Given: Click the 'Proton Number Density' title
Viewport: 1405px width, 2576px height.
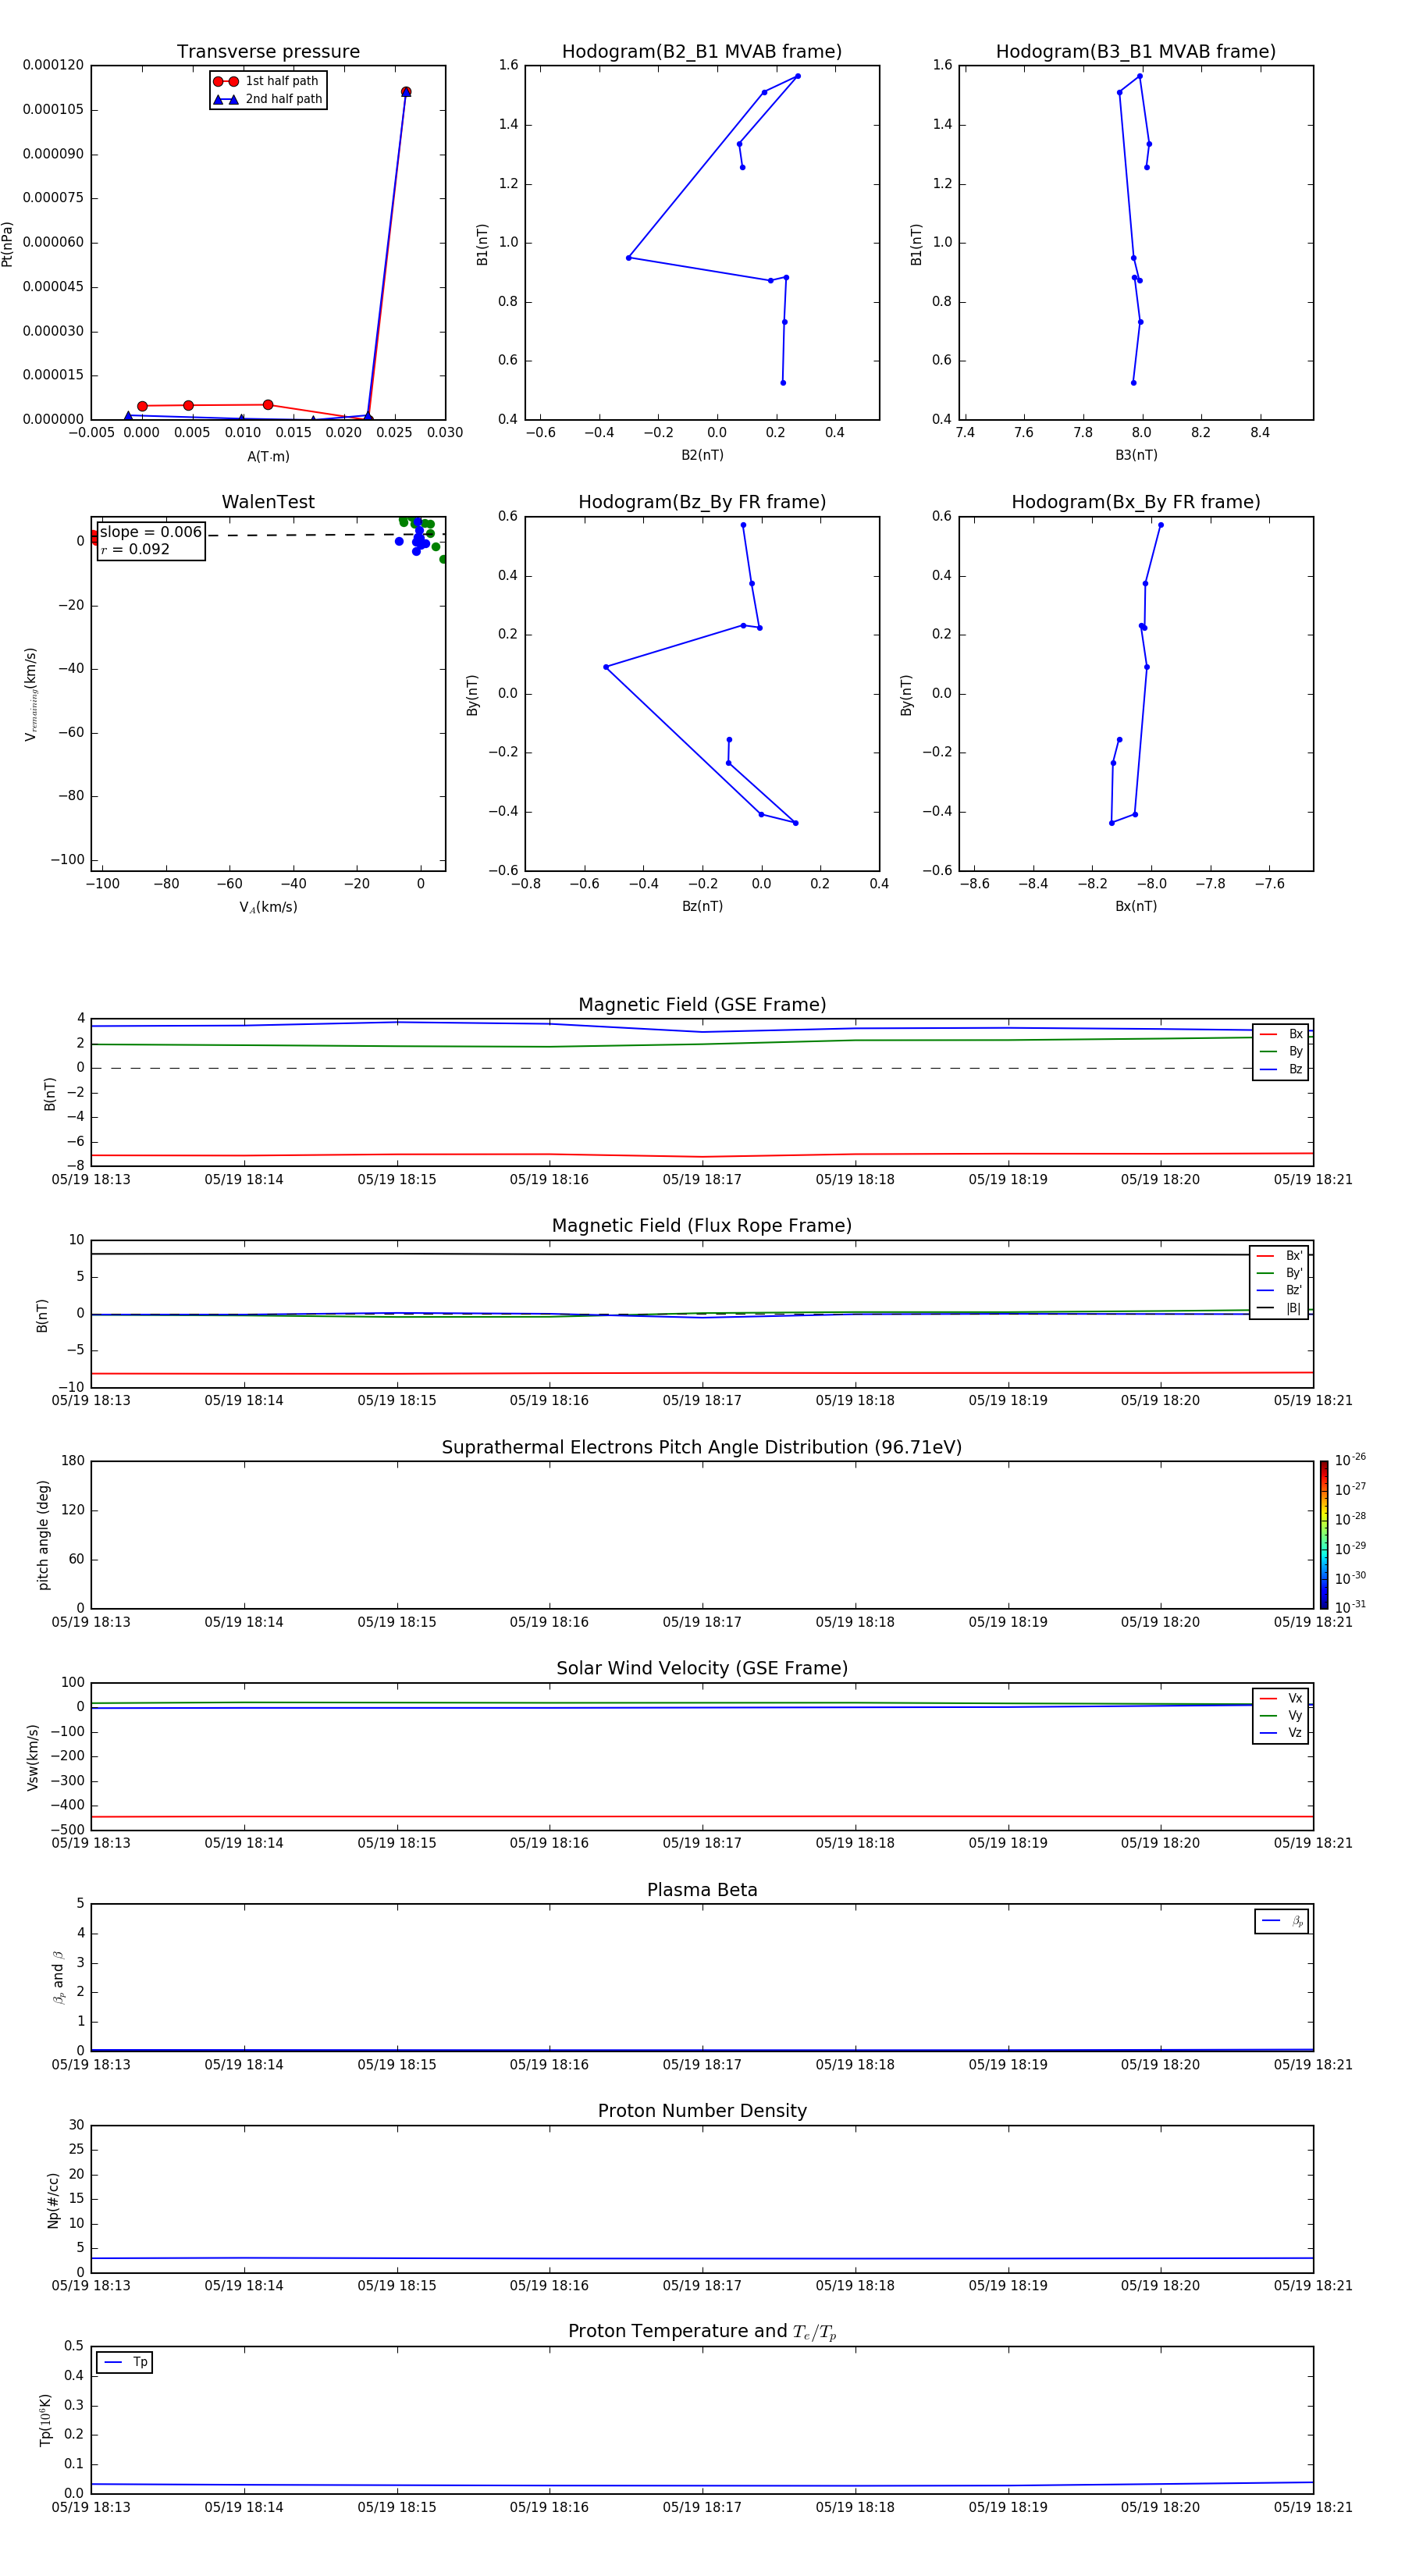Looking at the screenshot, I should click(702, 2112).
